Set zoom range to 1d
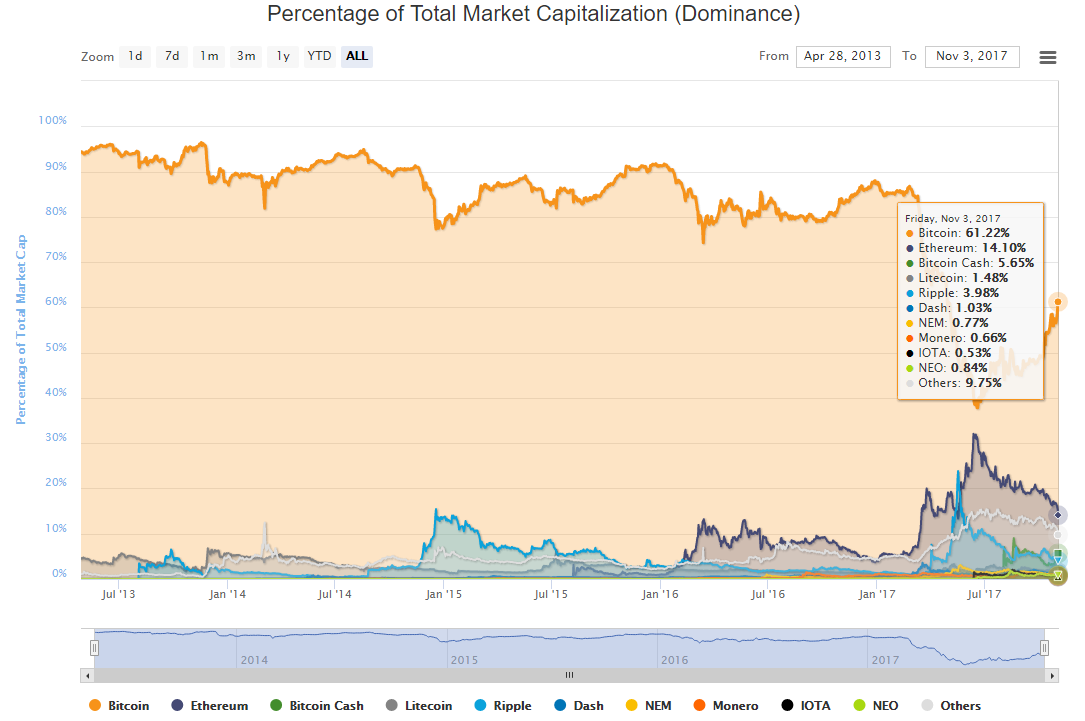Screen dimensions: 1085x721 [x=135, y=56]
